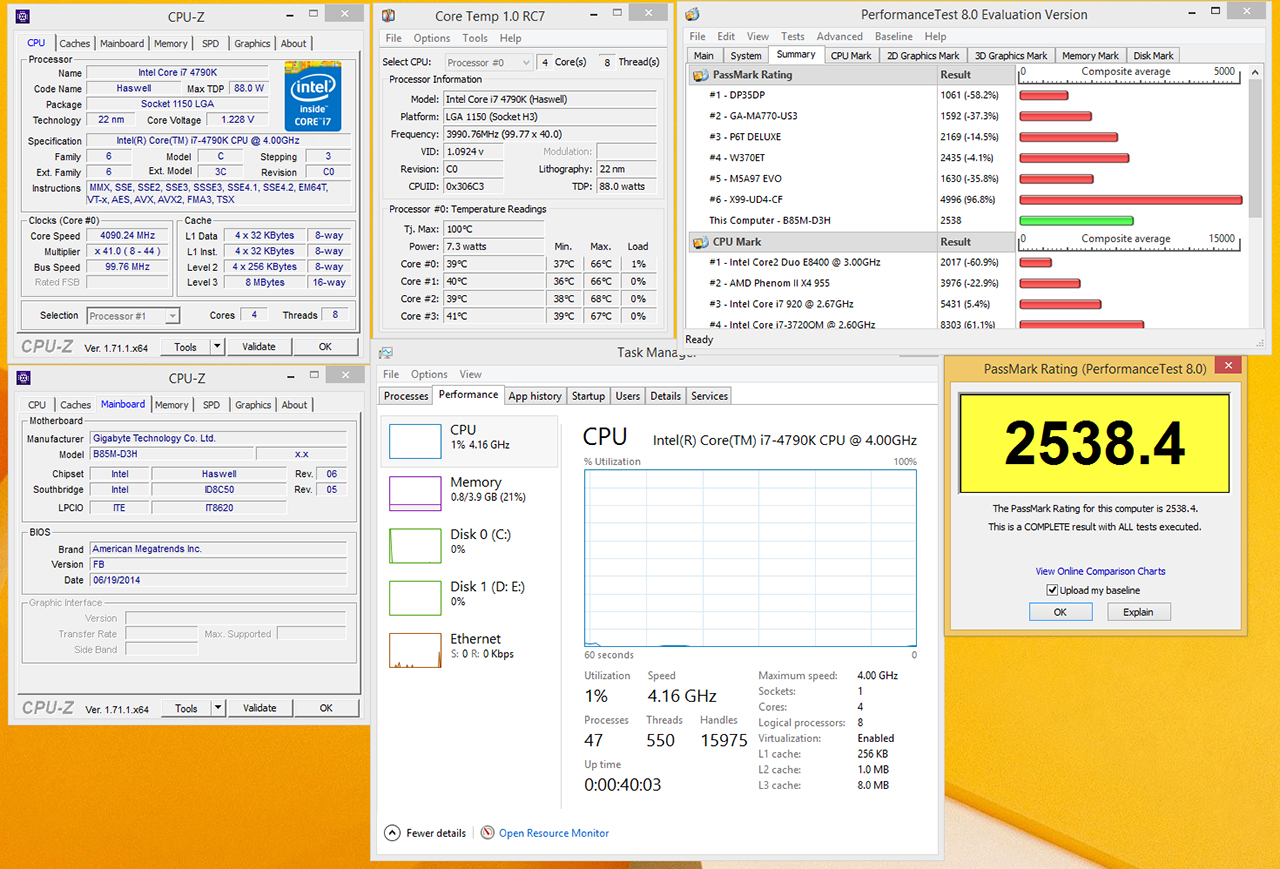
Task: Click the lower CPU-Z window title icon
Action: pos(23,378)
